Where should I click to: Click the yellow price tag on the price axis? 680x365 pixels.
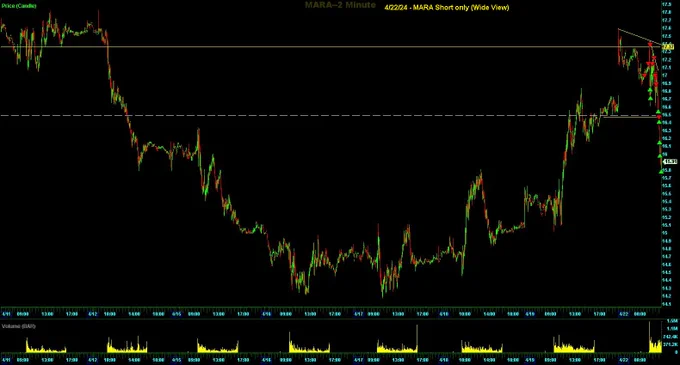coord(668,46)
